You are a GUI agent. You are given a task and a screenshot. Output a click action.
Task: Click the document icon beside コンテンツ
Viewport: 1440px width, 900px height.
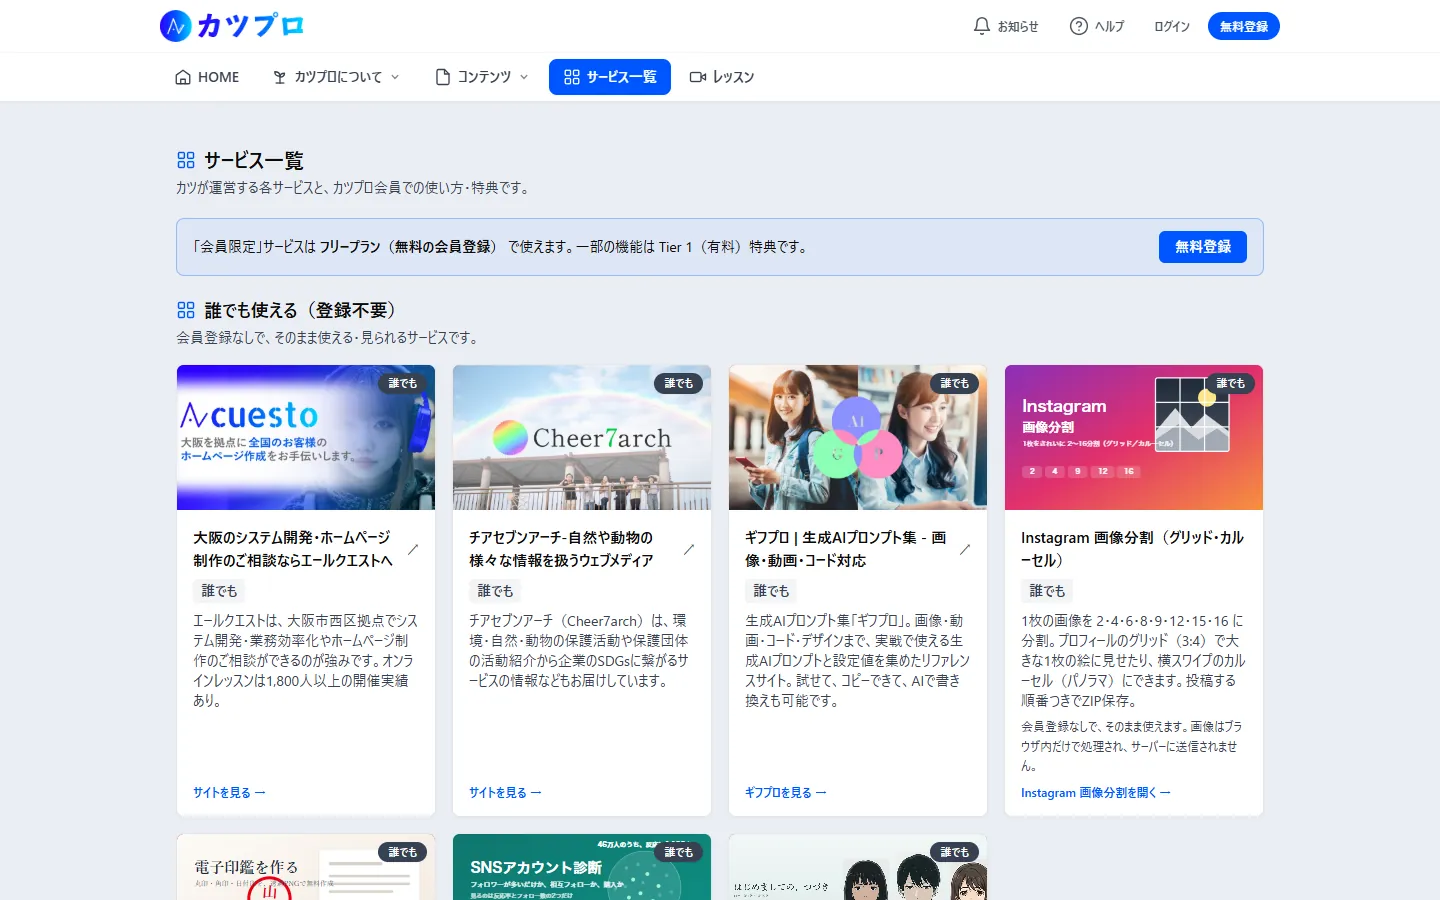coord(443,77)
